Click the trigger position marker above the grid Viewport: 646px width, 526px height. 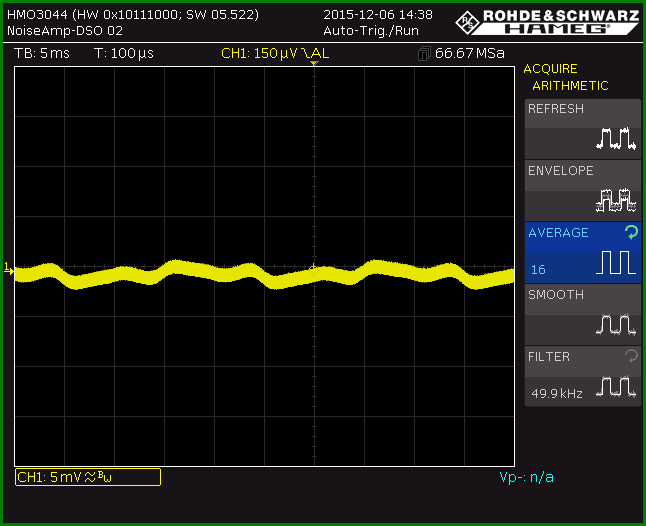[x=314, y=63]
